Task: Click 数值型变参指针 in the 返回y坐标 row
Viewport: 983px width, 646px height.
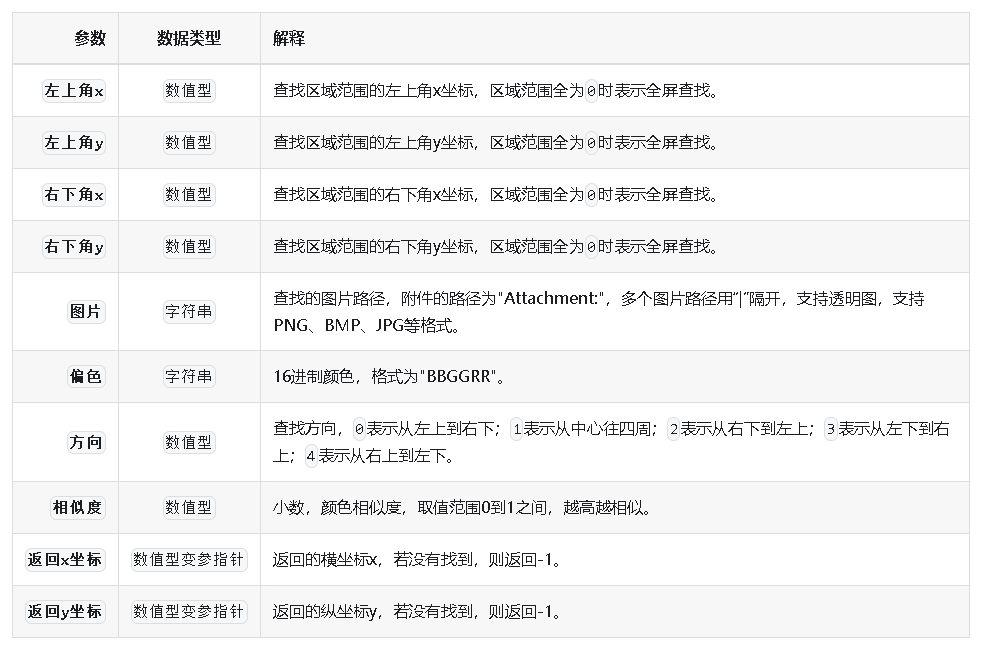Action: [189, 612]
